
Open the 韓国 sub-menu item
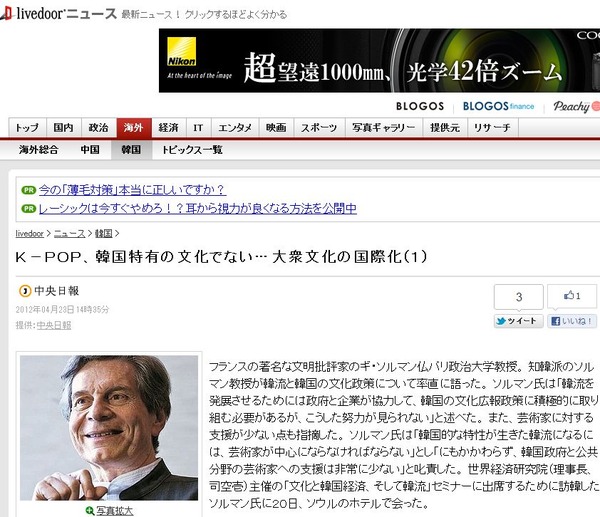pyautogui.click(x=131, y=150)
